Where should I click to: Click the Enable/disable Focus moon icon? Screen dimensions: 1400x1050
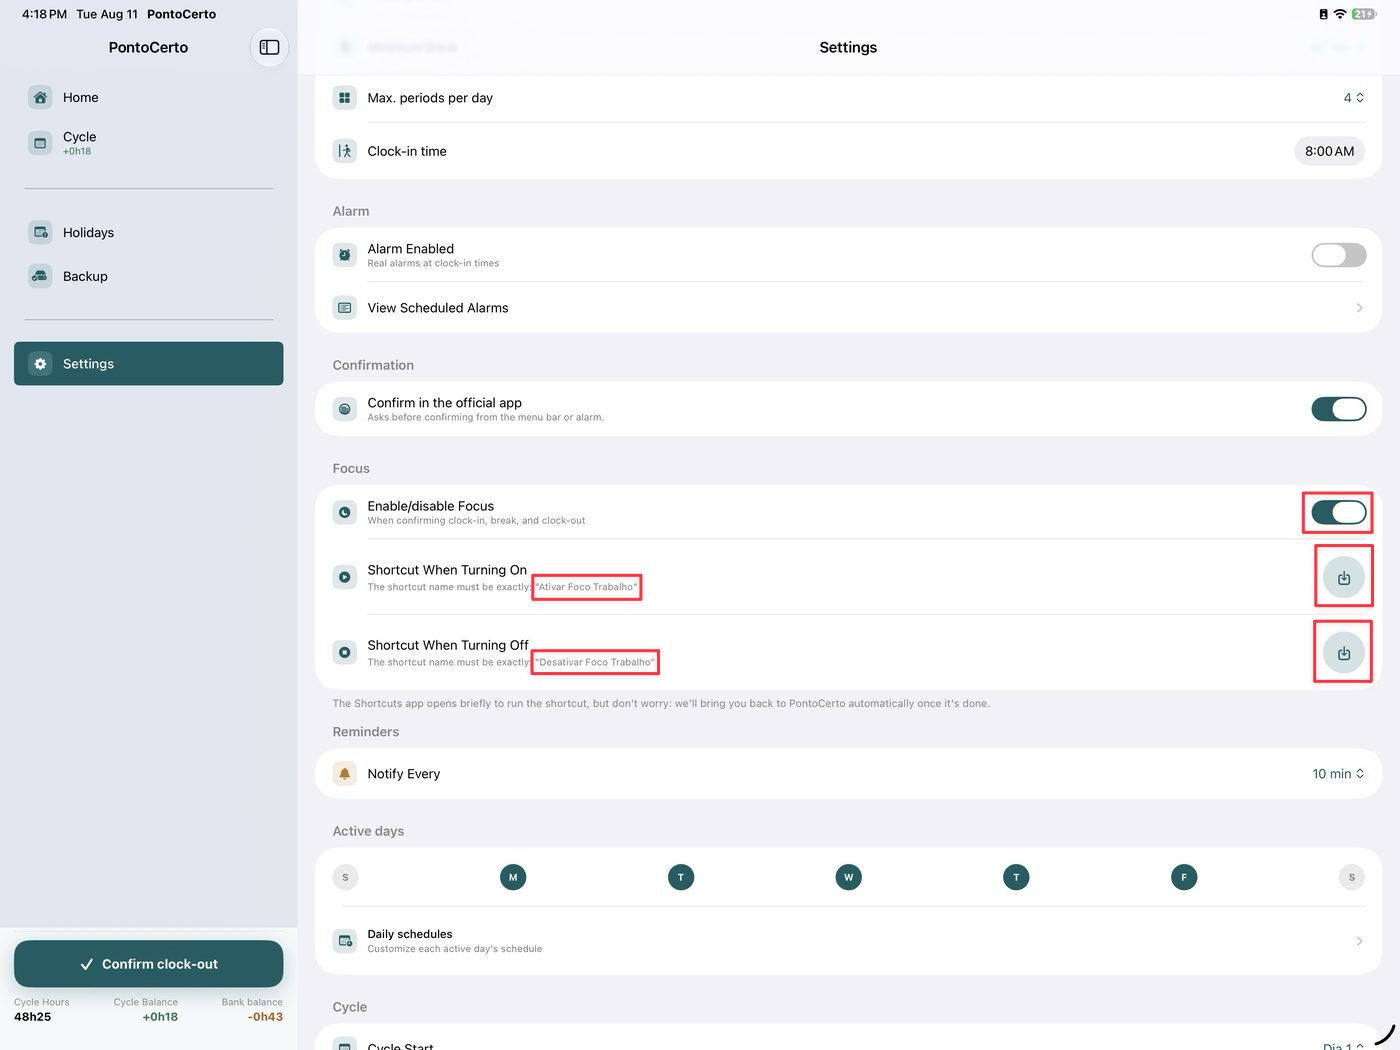point(345,512)
